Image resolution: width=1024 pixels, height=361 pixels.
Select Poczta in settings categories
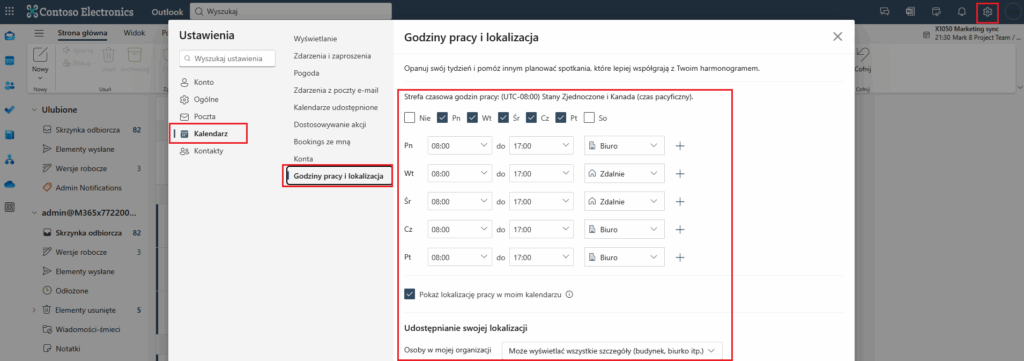(204, 116)
